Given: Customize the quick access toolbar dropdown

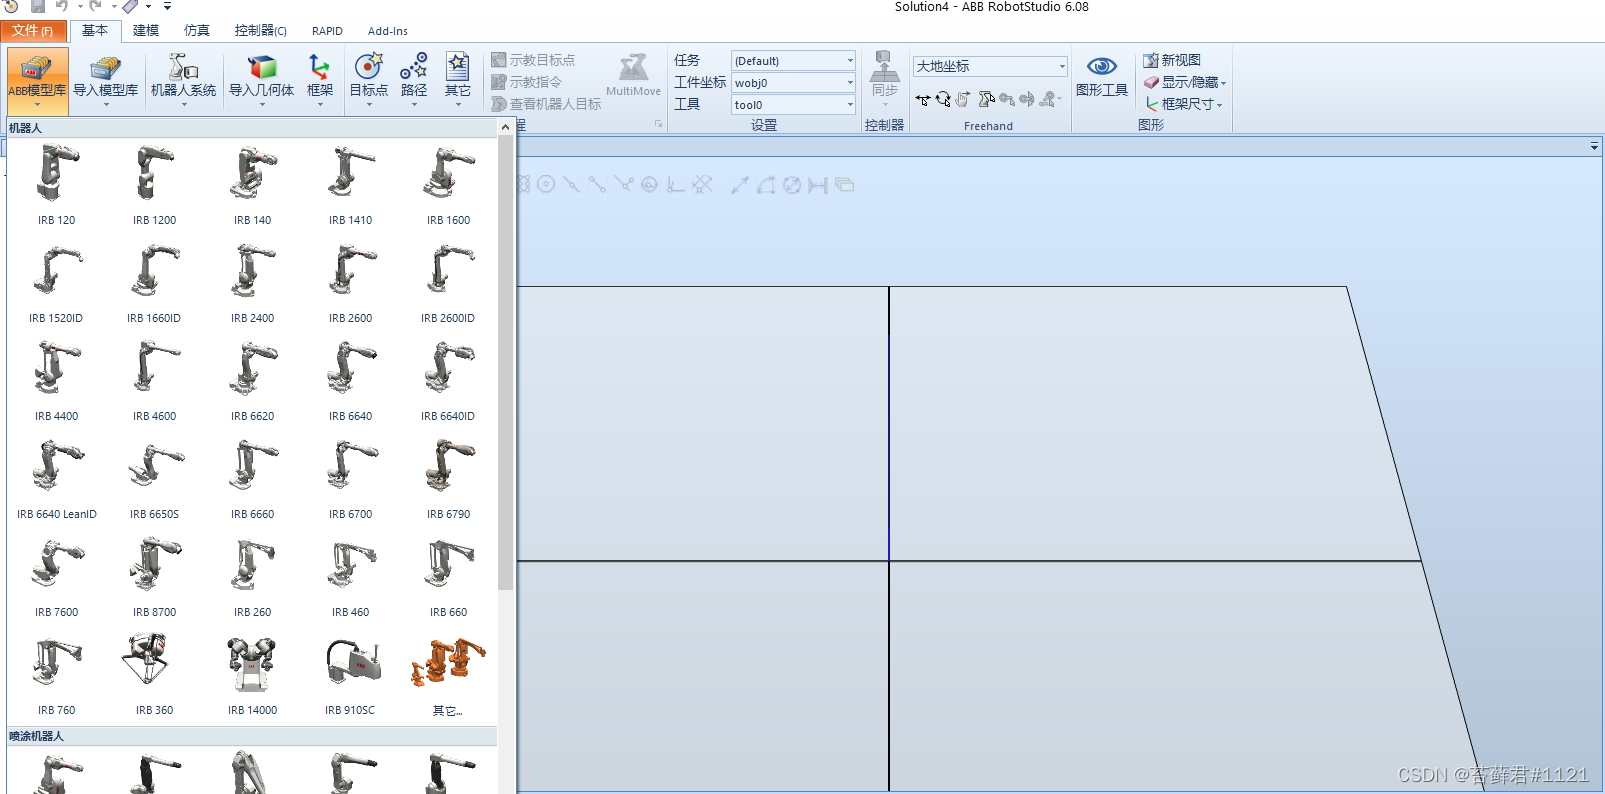Looking at the screenshot, I should [167, 6].
